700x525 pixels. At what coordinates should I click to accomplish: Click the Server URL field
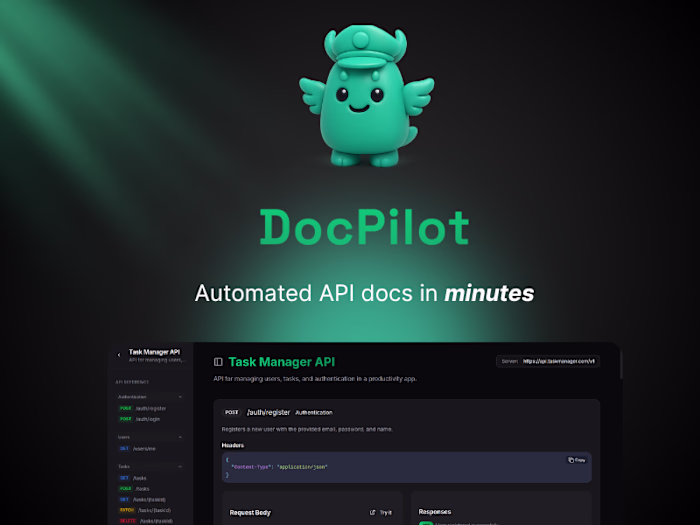click(x=548, y=361)
